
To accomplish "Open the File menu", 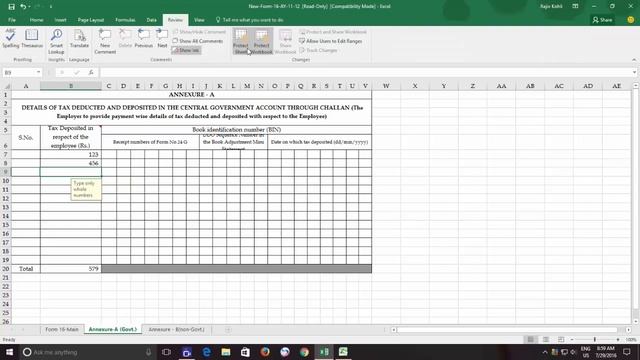I will pyautogui.click(x=12, y=20).
